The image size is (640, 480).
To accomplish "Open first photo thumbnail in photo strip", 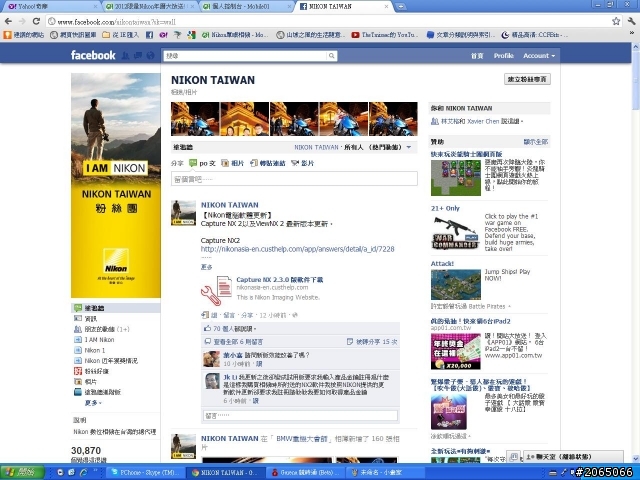I will coord(195,119).
